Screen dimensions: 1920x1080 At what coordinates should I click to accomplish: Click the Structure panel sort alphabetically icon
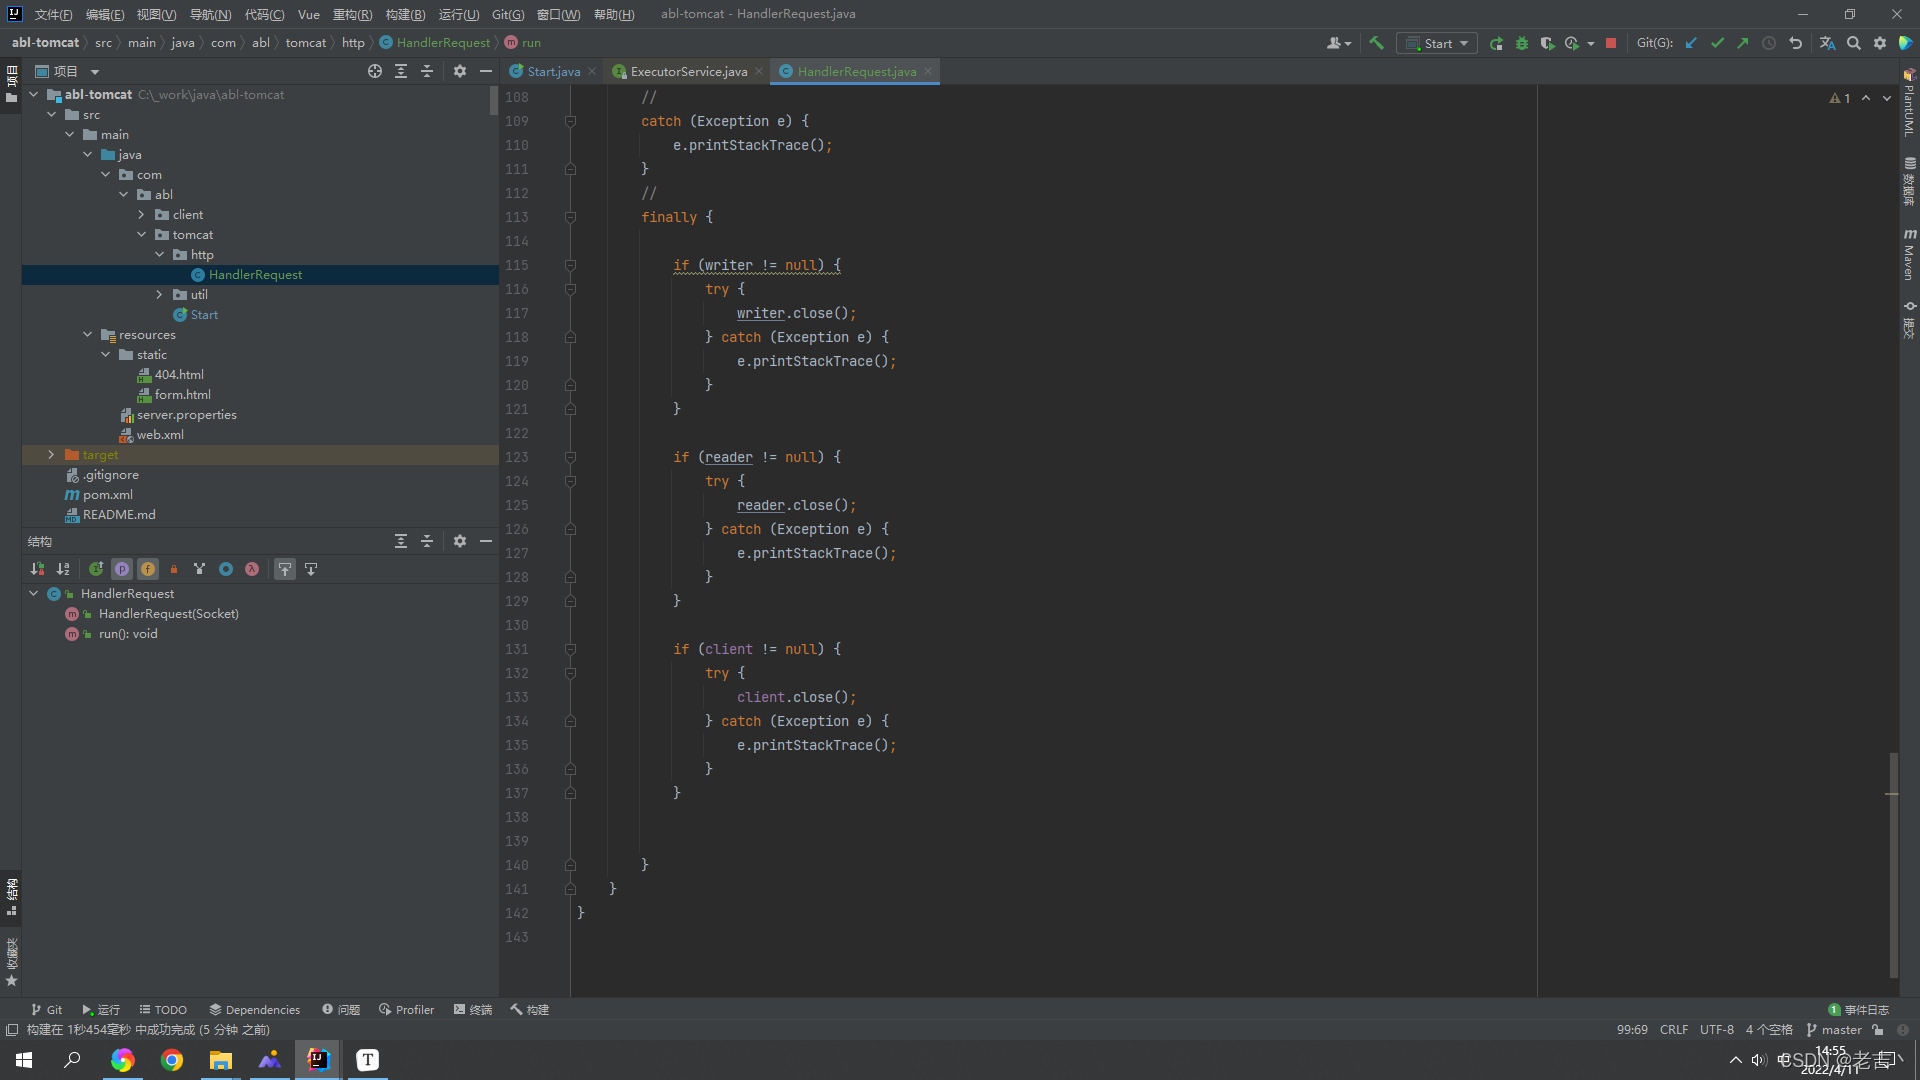(x=62, y=568)
